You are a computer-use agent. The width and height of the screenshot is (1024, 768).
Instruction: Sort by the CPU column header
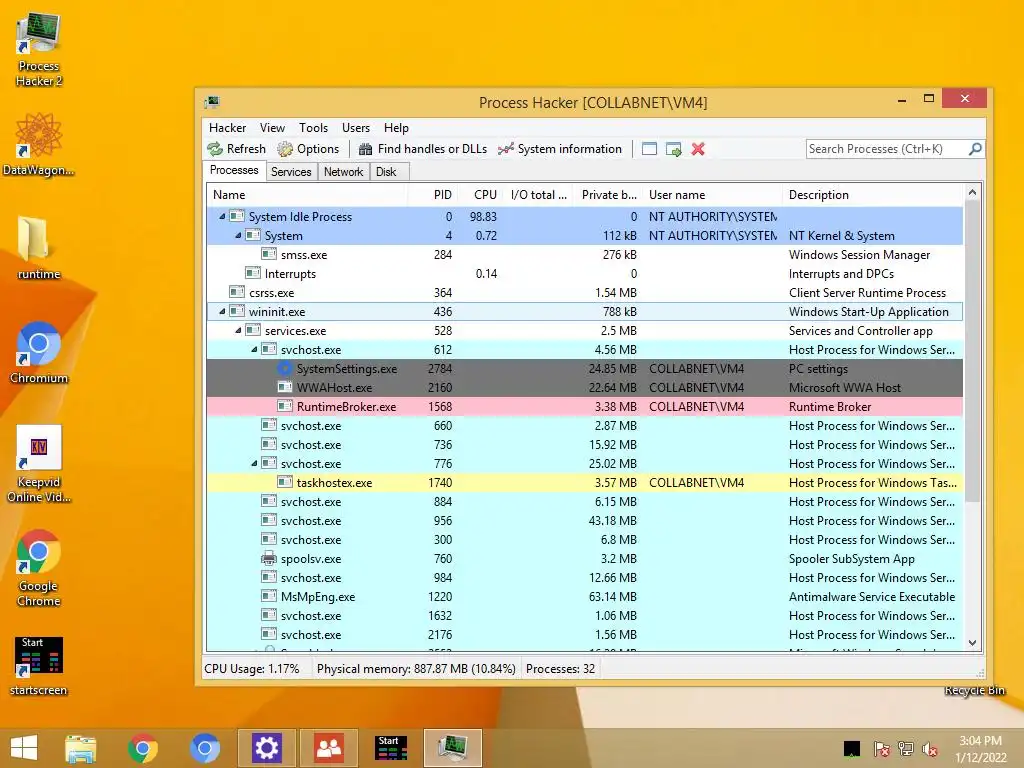481,195
